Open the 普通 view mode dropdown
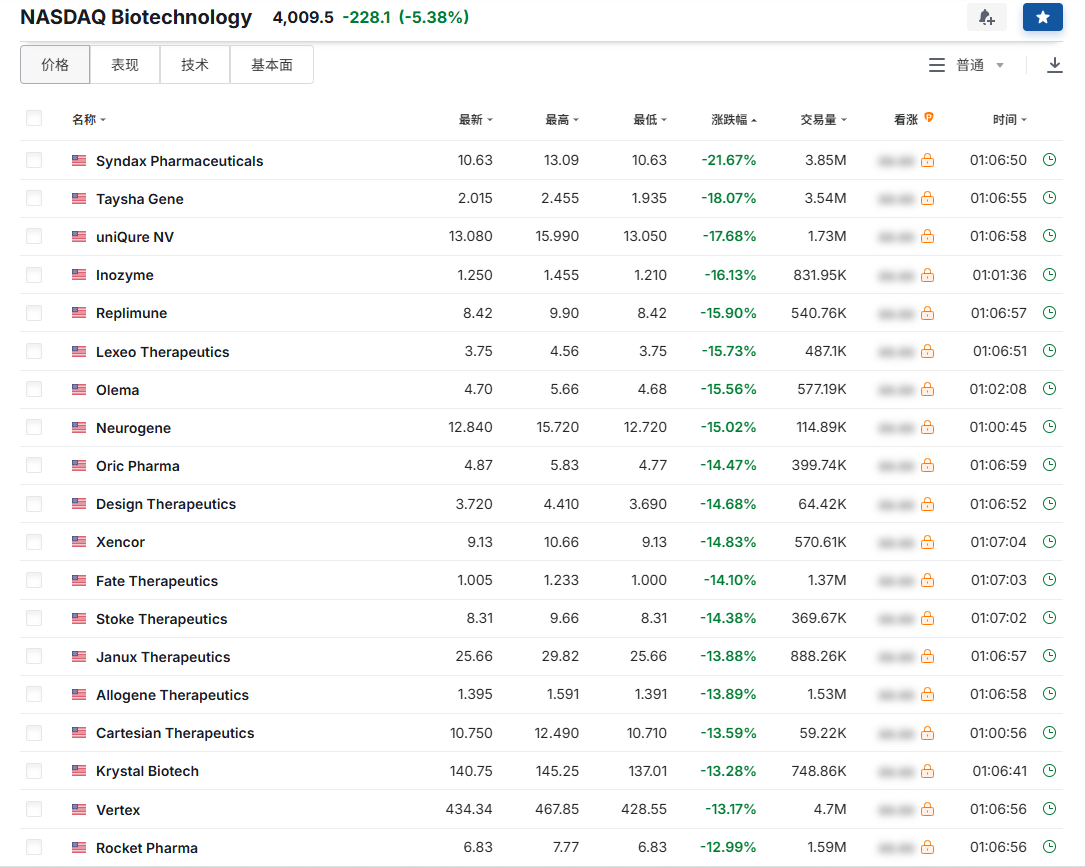Screen dimensions: 1085x867 (x=979, y=65)
